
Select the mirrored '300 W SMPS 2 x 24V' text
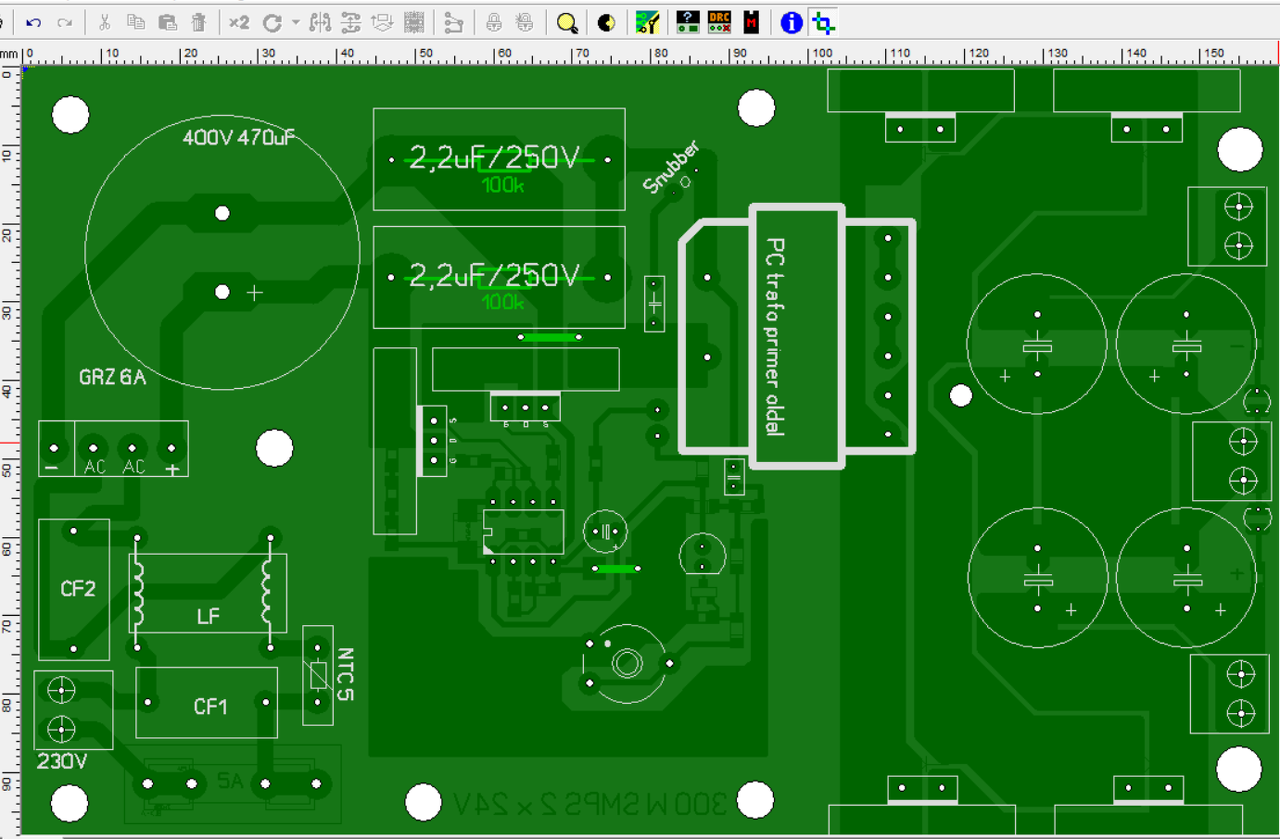(590, 804)
